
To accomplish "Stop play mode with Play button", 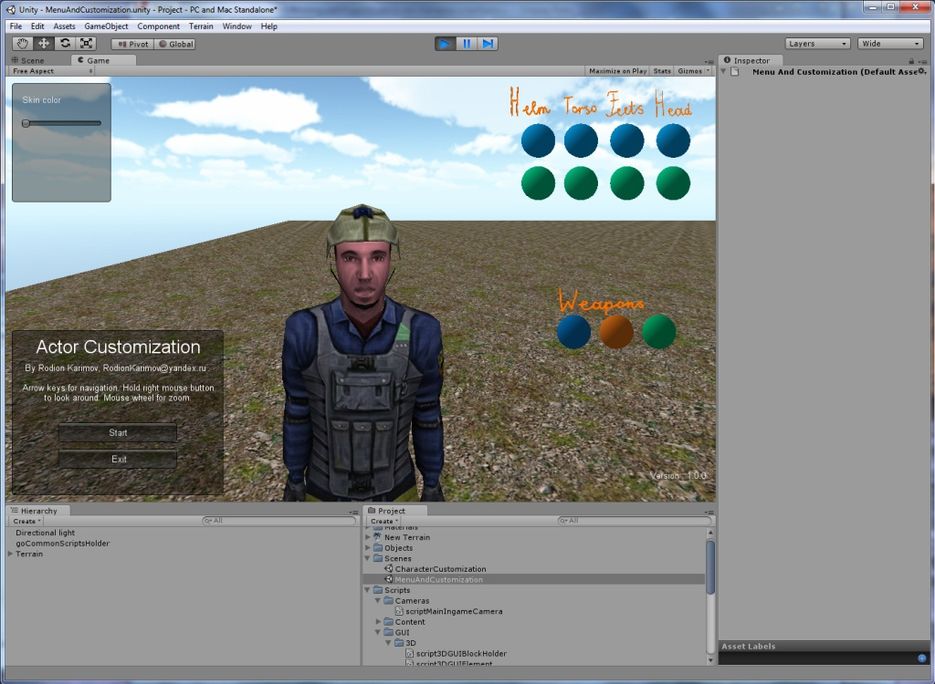I will coord(445,44).
